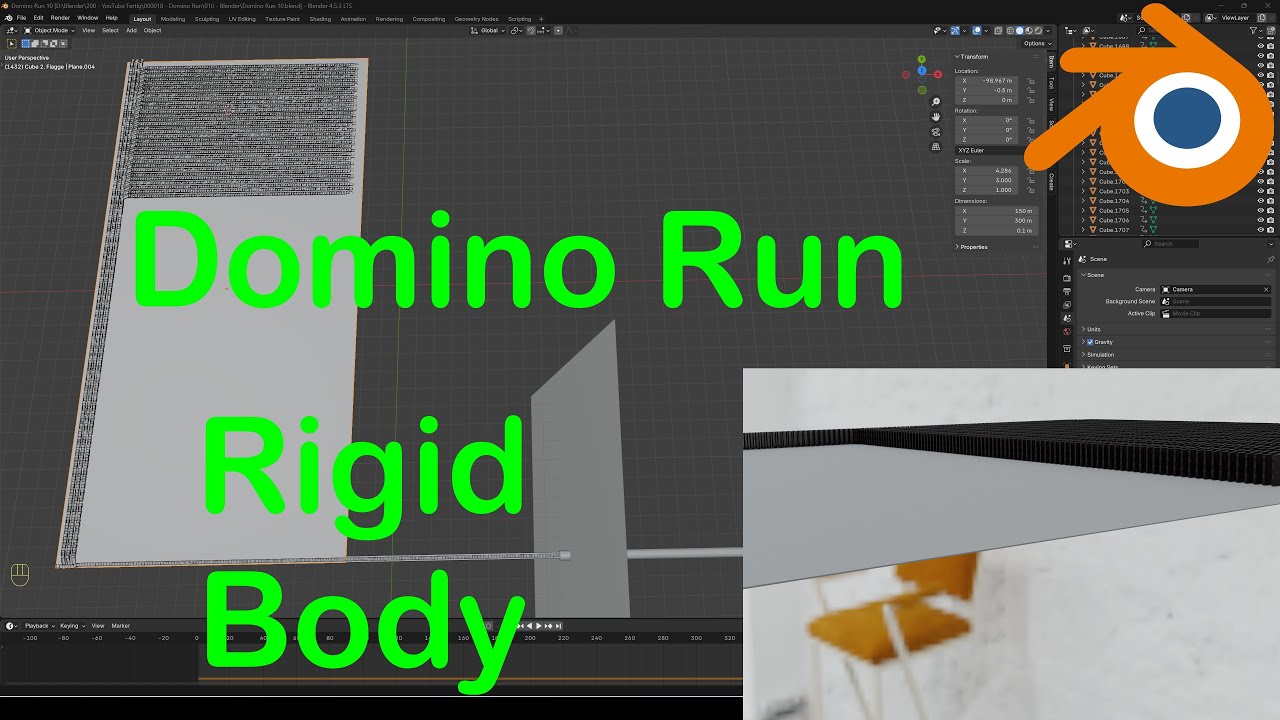Jump to timeline end frame
The width and height of the screenshot is (1280, 720).
[558, 626]
